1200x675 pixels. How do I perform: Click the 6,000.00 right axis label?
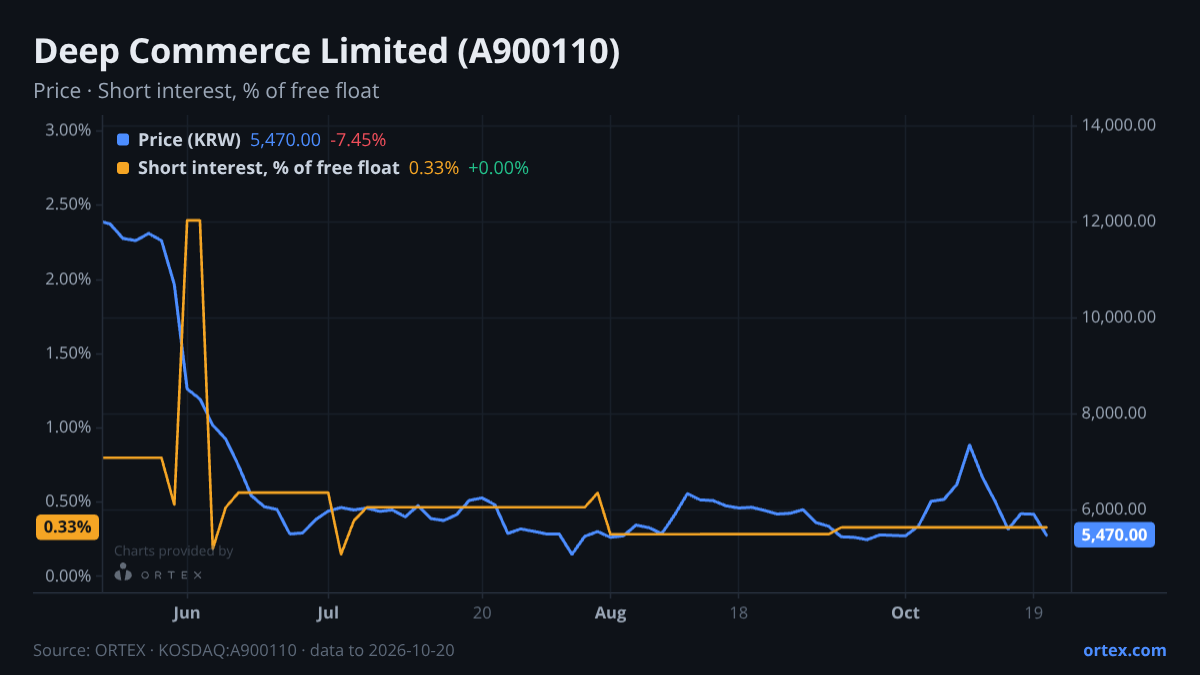pyautogui.click(x=1115, y=509)
